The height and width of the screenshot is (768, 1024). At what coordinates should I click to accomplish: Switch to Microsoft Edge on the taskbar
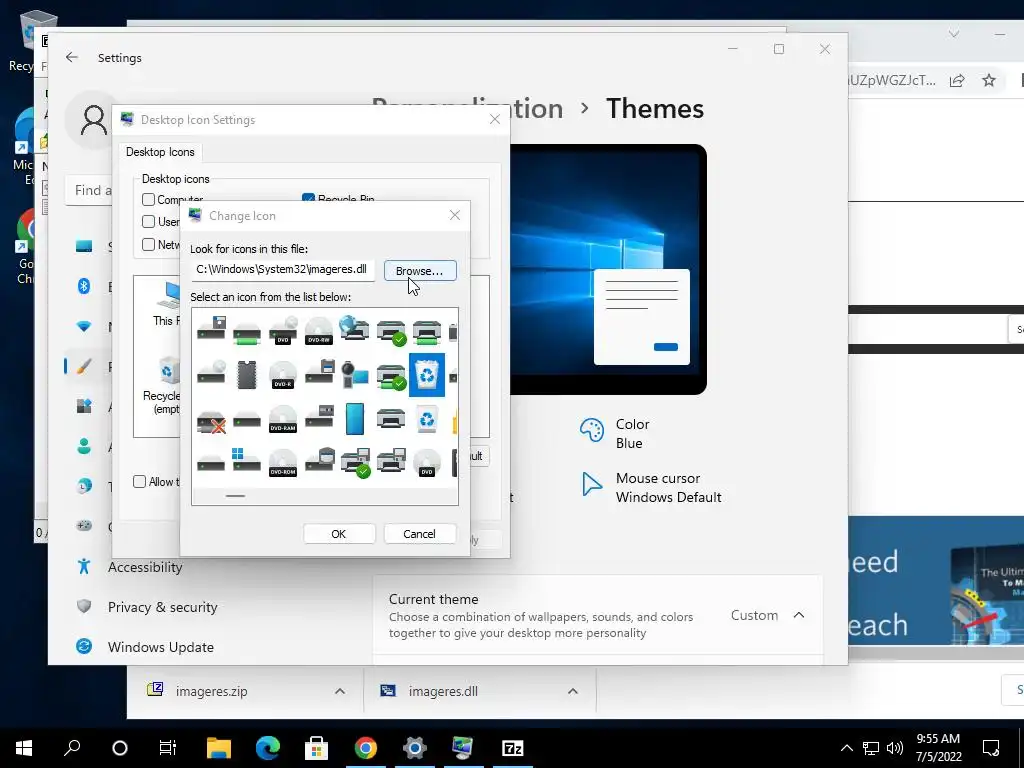pyautogui.click(x=267, y=748)
